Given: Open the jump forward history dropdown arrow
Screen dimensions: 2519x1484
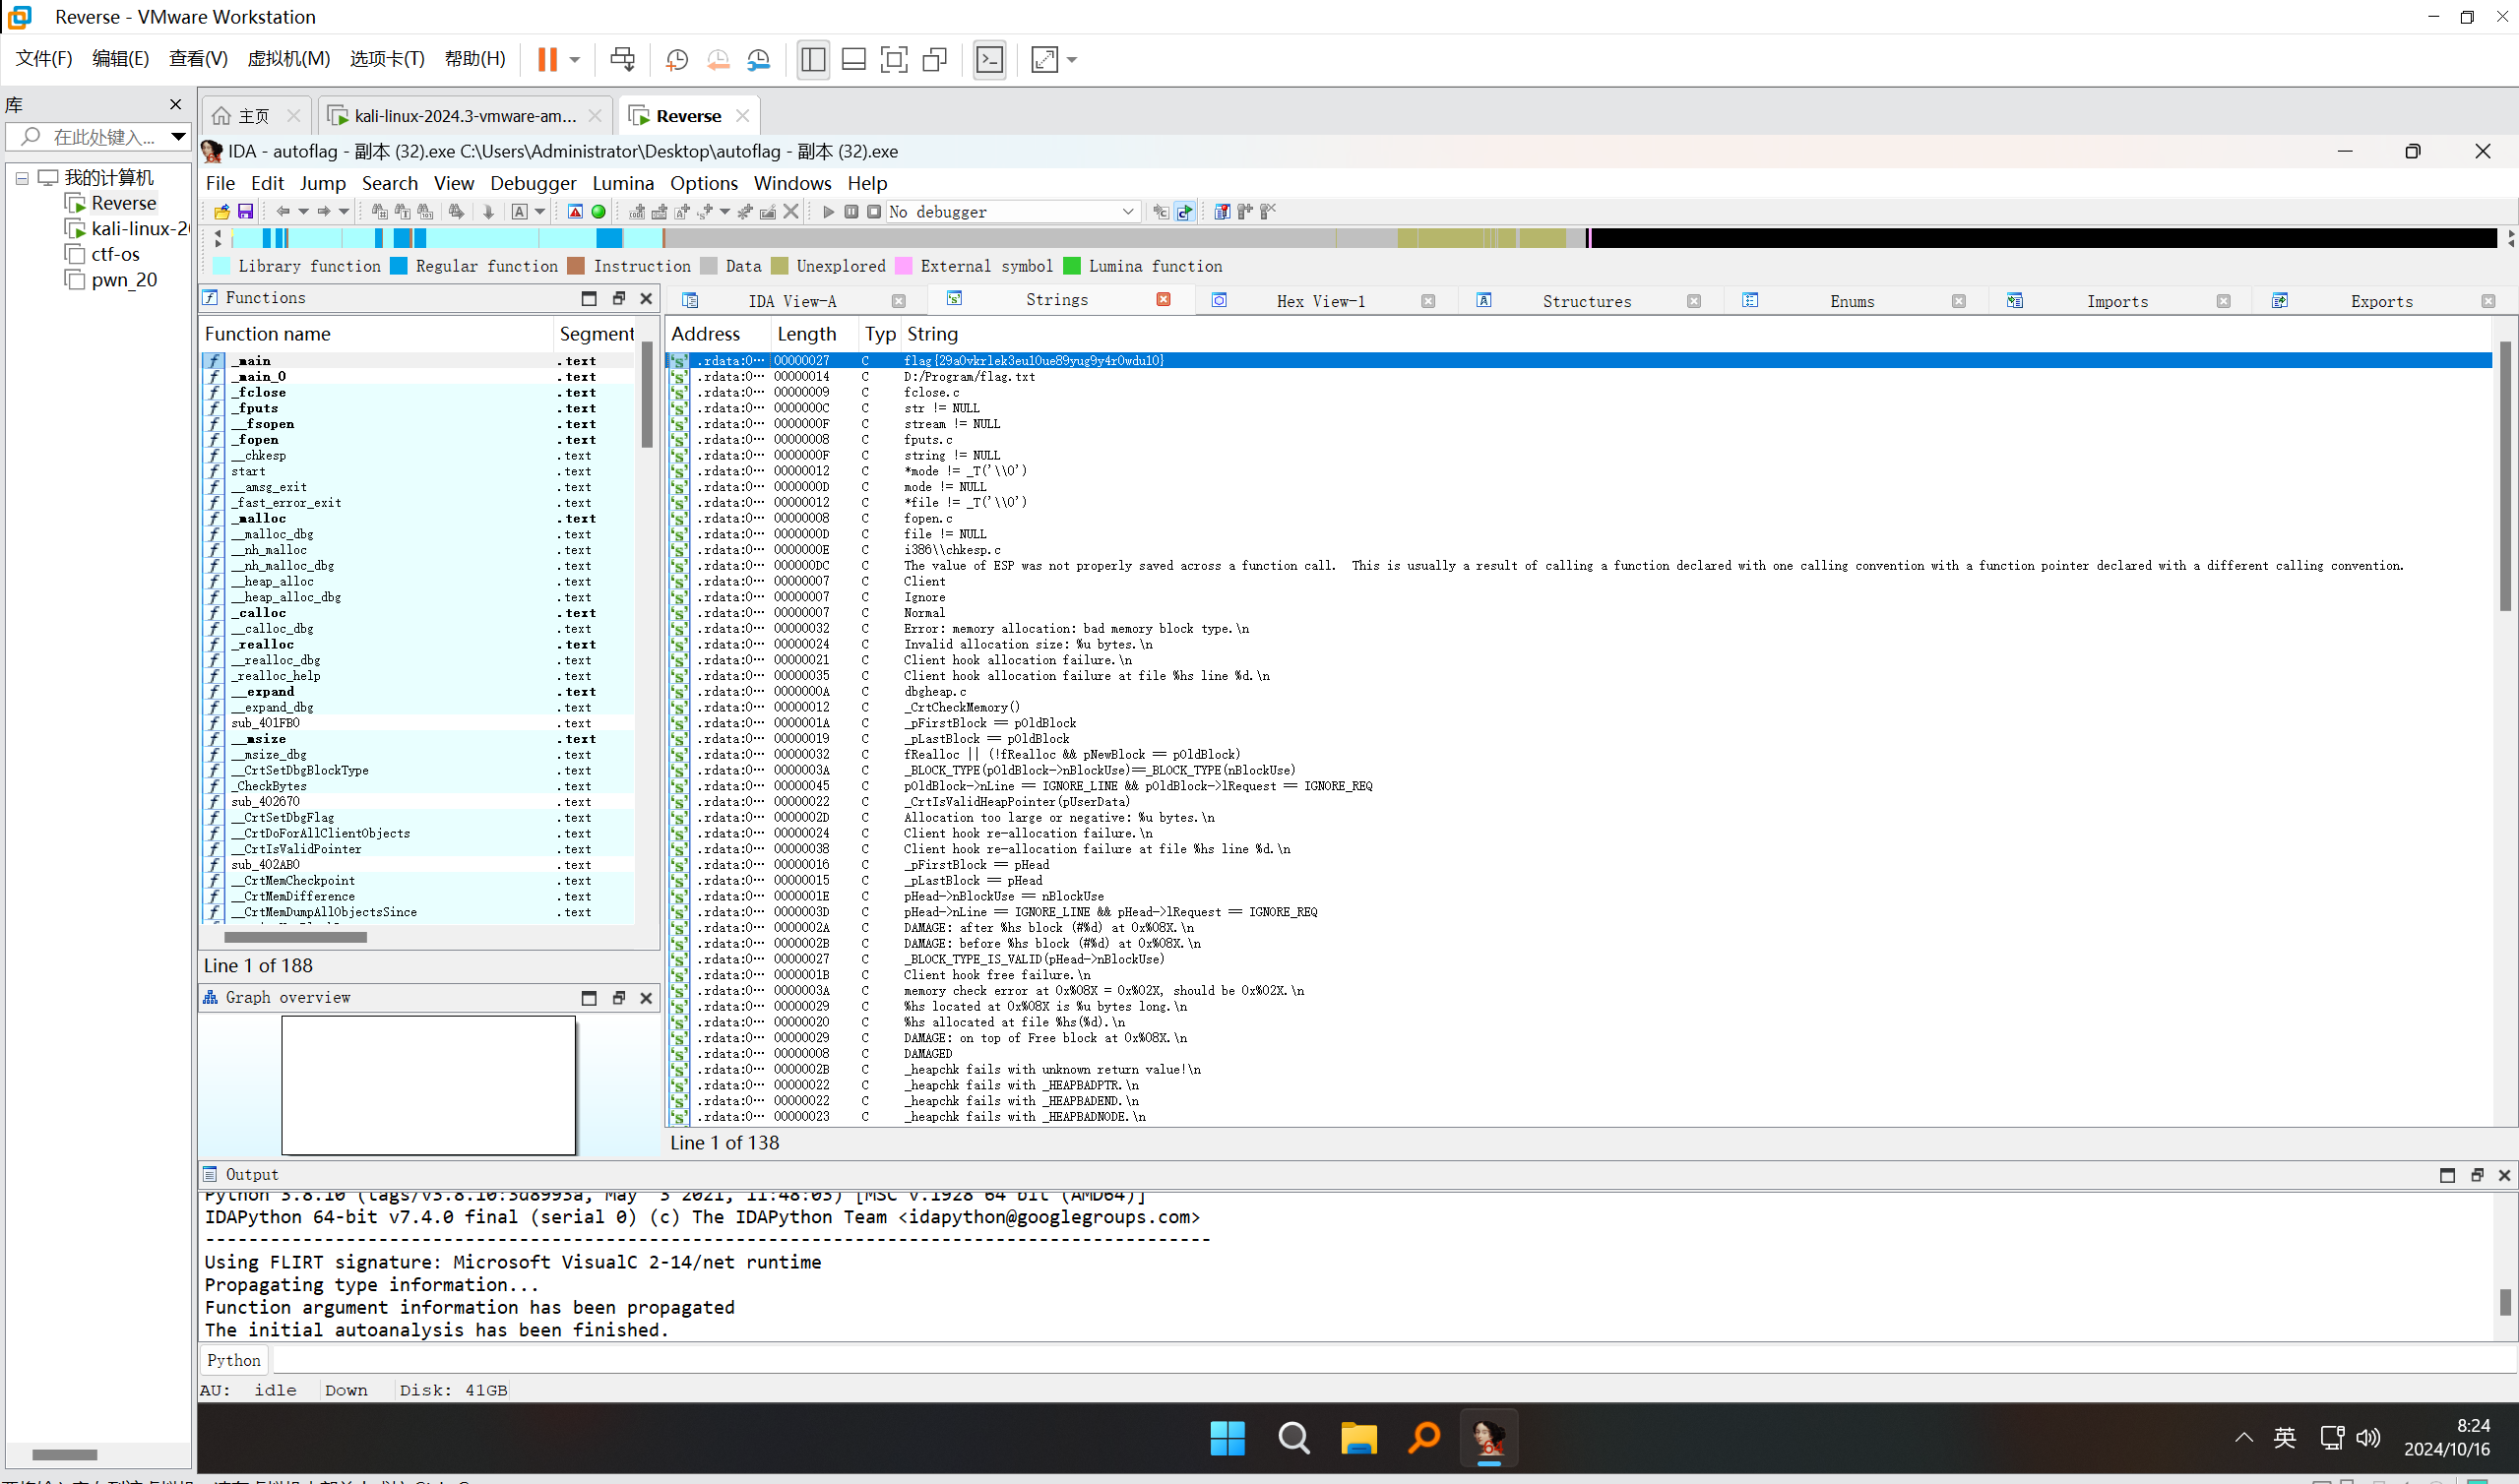Looking at the screenshot, I should coord(344,211).
